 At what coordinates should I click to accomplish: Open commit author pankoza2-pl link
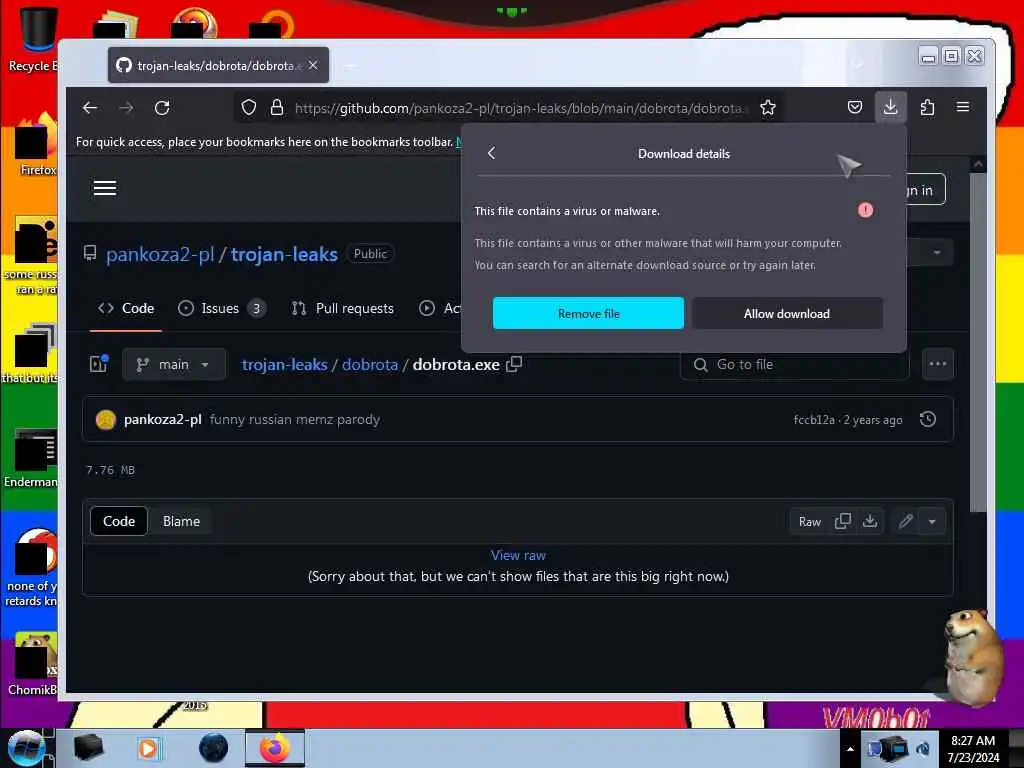[163, 419]
